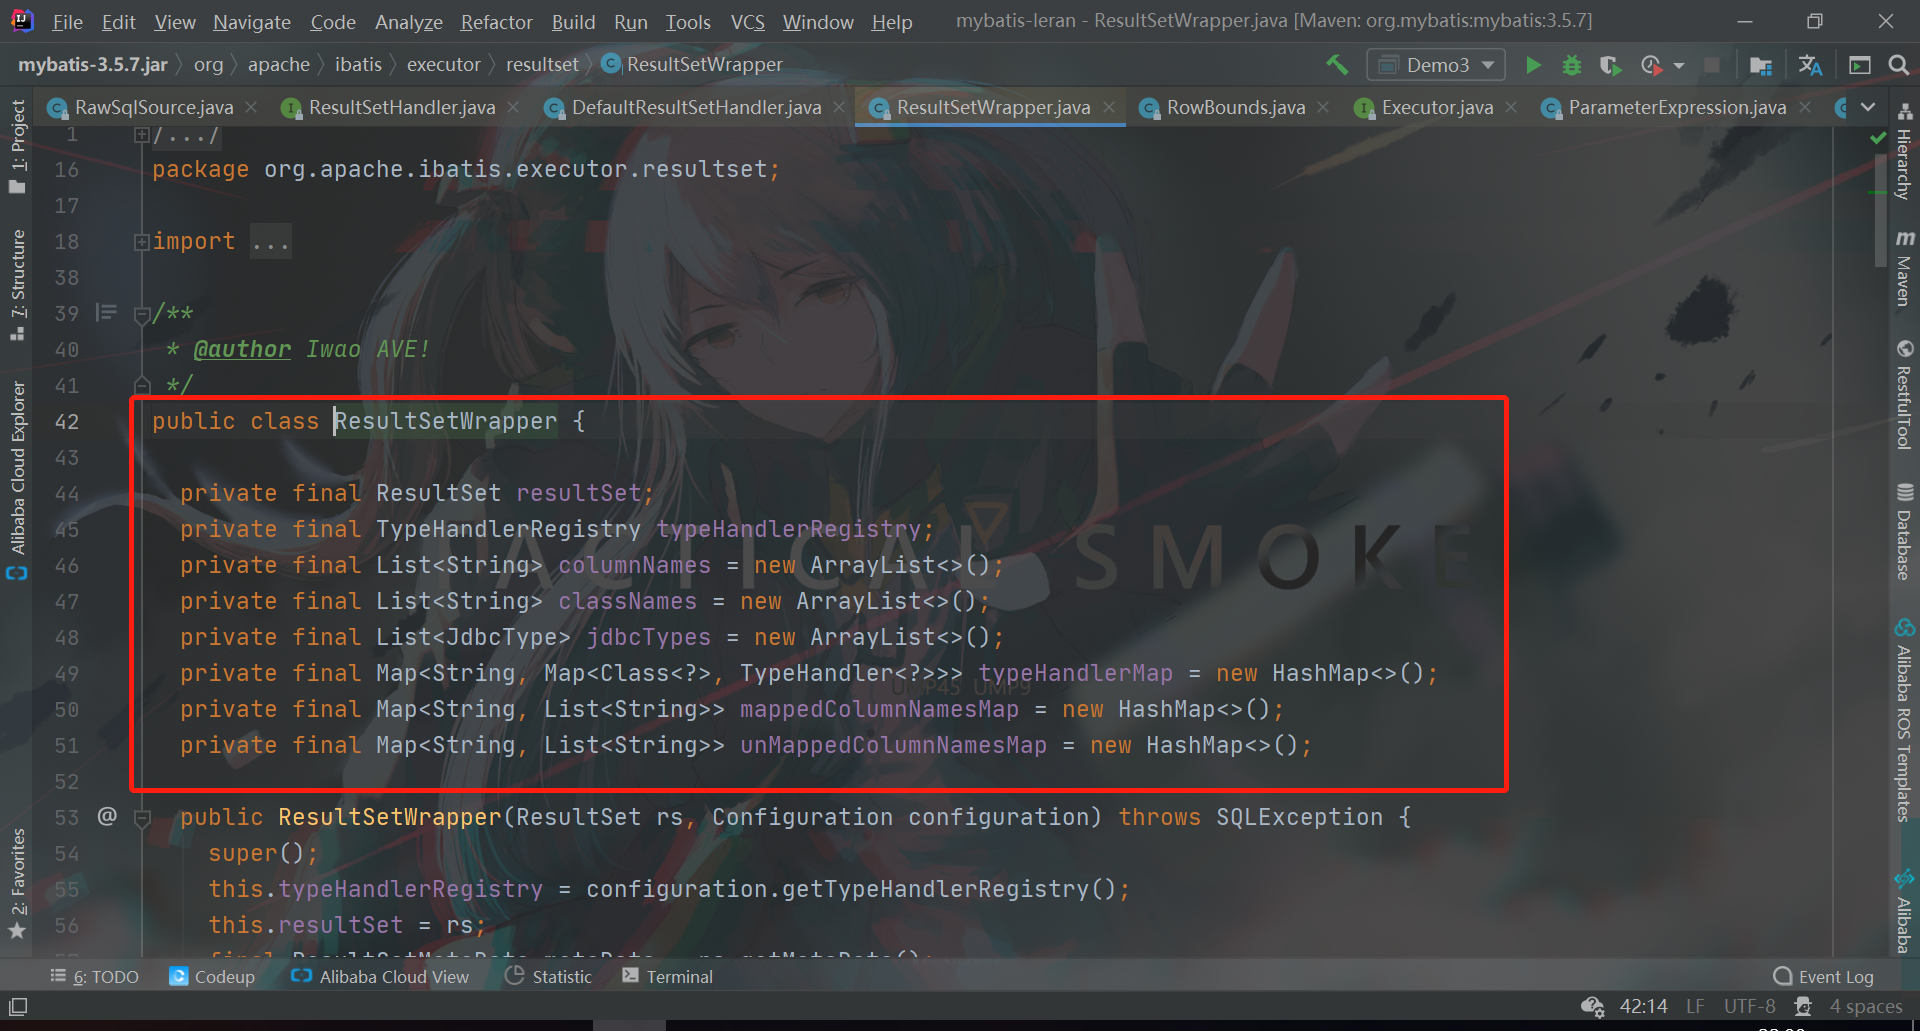This screenshot has height=1031, width=1920.
Task: Show hidden tabs dropdown chevron
Action: (1868, 107)
